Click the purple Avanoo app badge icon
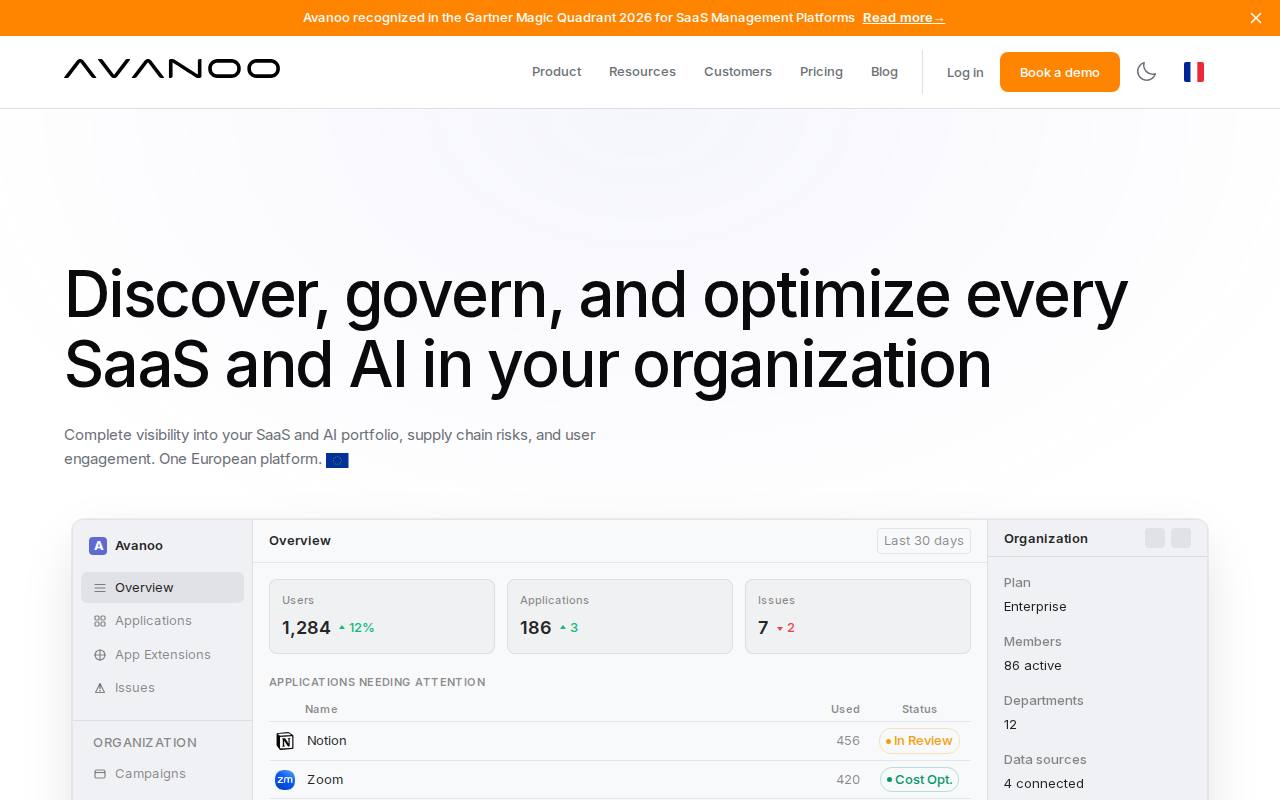The image size is (1280, 800). tap(98, 546)
